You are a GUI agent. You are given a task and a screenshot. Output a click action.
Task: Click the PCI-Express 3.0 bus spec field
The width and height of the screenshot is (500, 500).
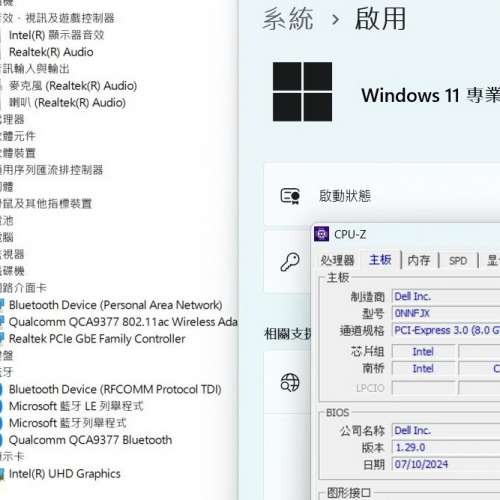pyautogui.click(x=446, y=330)
